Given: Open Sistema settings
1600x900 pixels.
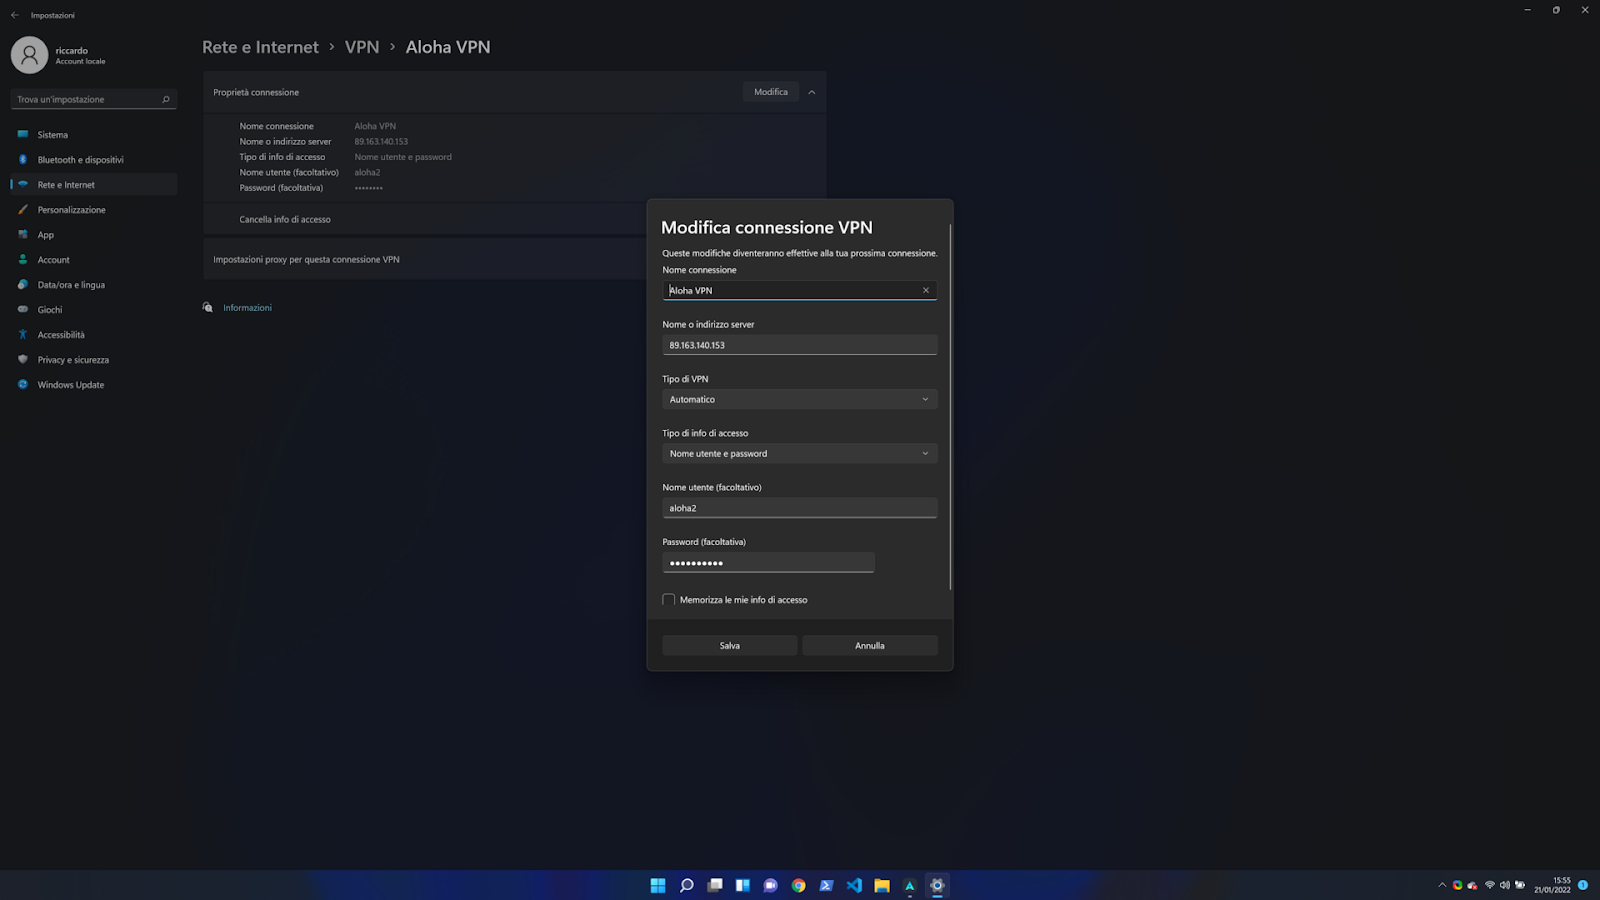Looking at the screenshot, I should (x=94, y=135).
